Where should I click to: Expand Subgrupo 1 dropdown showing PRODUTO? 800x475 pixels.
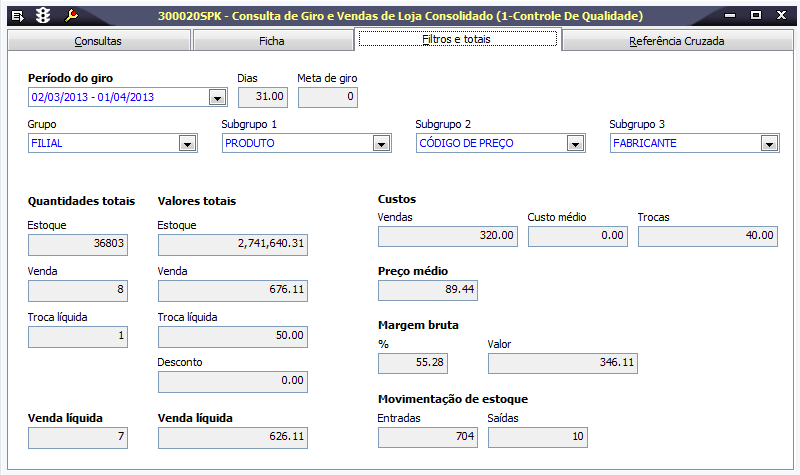click(x=381, y=144)
